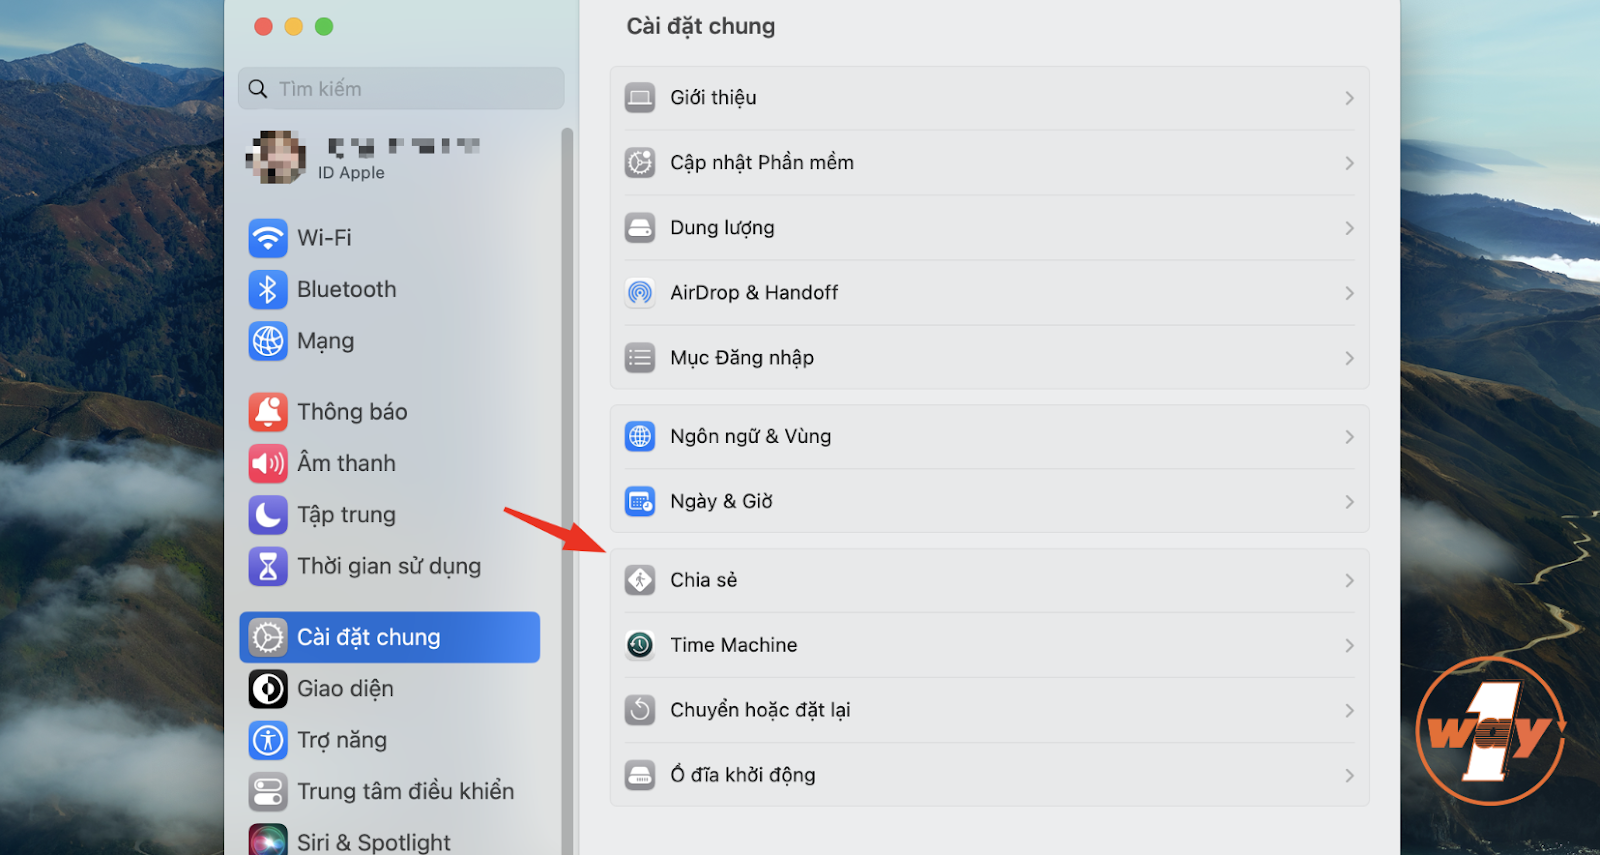Select Cài đặt chung sidebar label
Screen dimensions: 1600x855
click(368, 637)
